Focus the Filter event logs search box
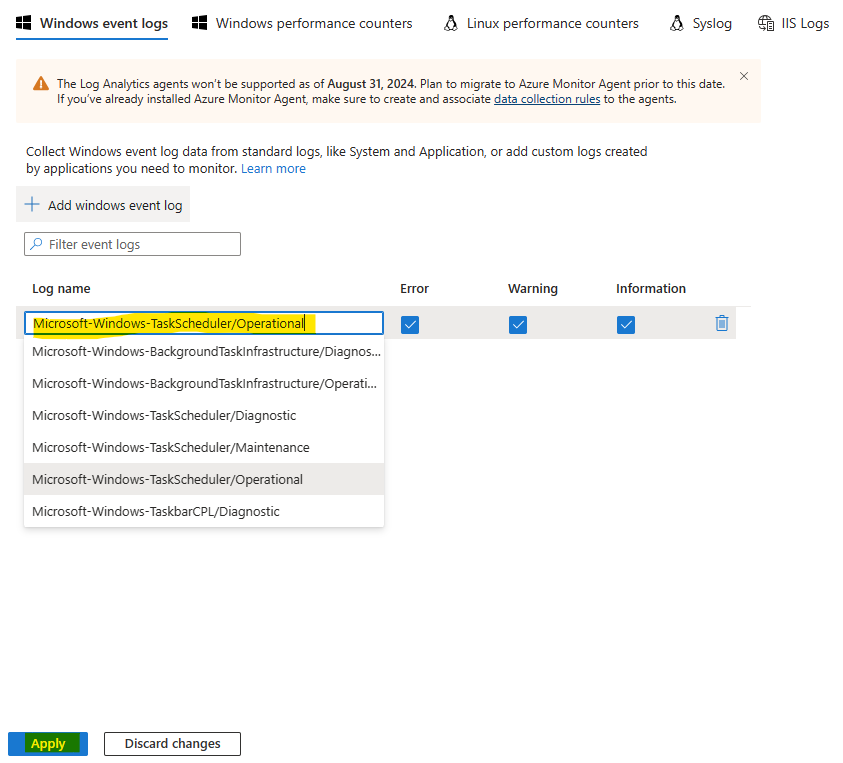The height and width of the screenshot is (763, 843). point(132,245)
